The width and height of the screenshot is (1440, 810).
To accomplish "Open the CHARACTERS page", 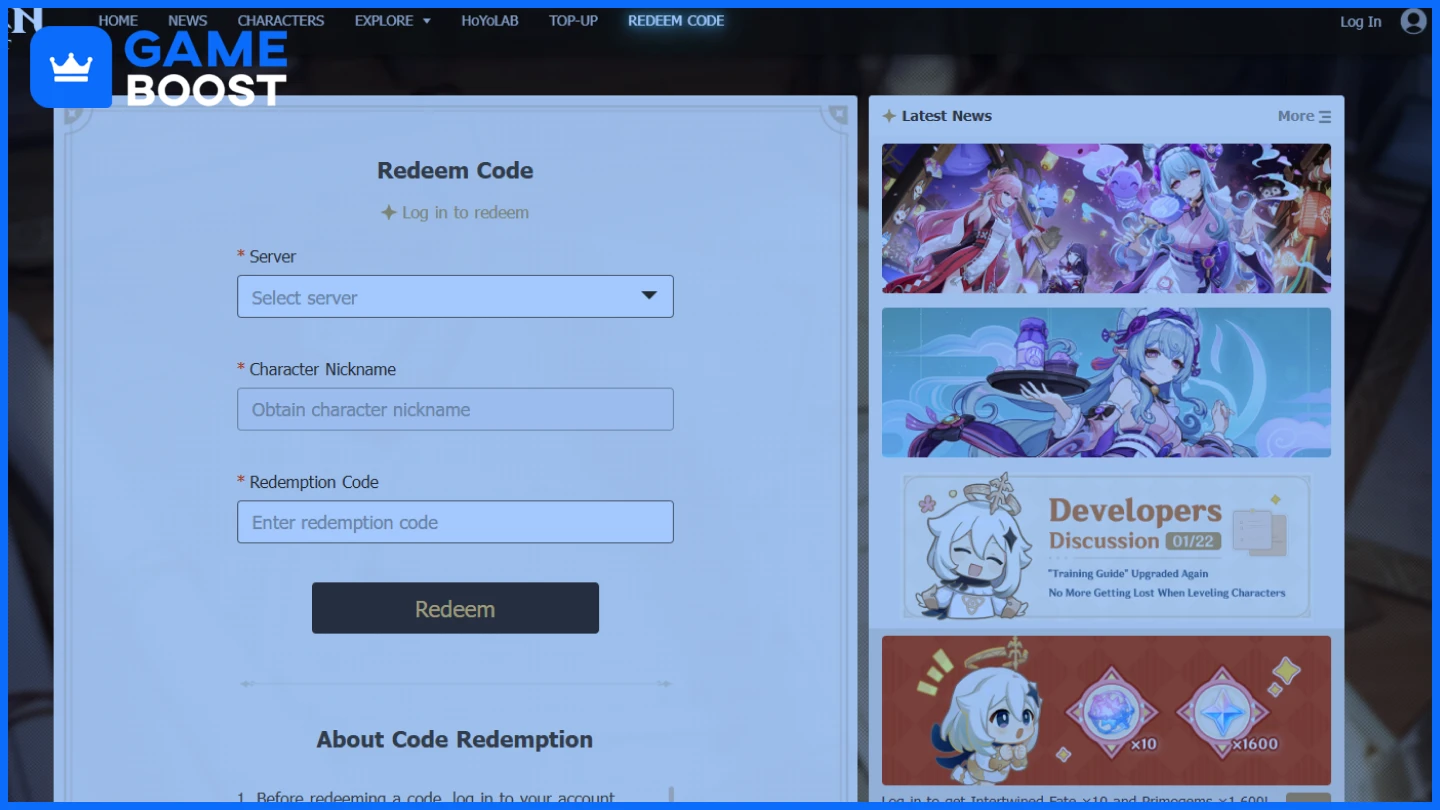I will tap(281, 21).
